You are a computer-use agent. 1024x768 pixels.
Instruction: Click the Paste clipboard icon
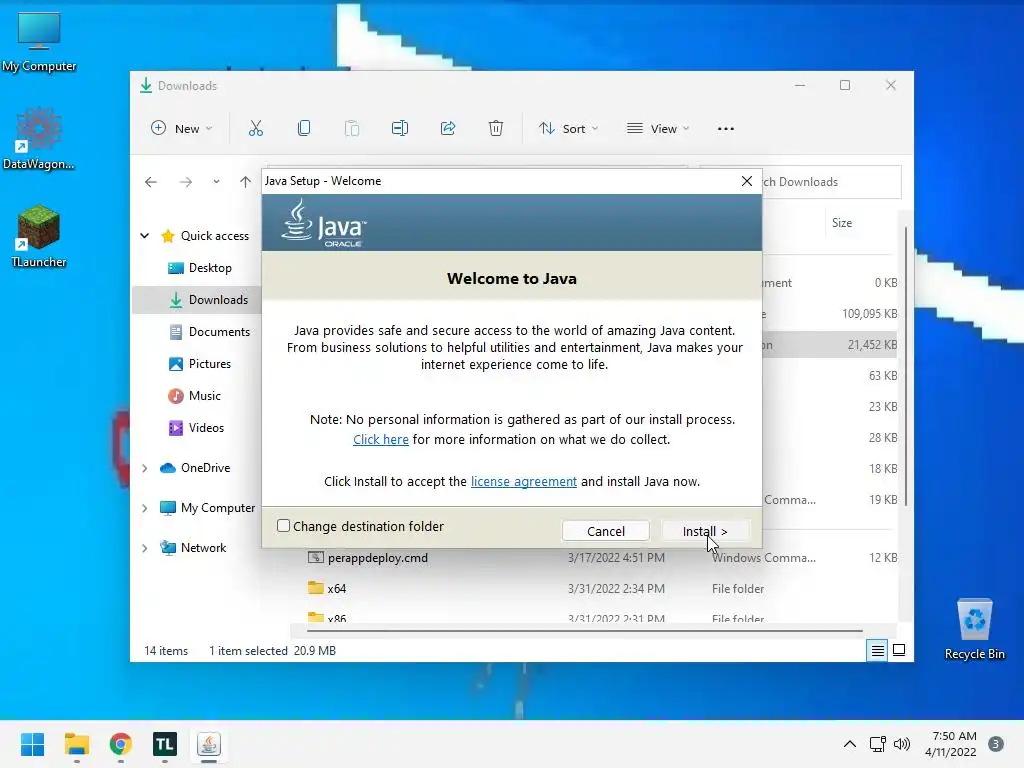tap(352, 129)
